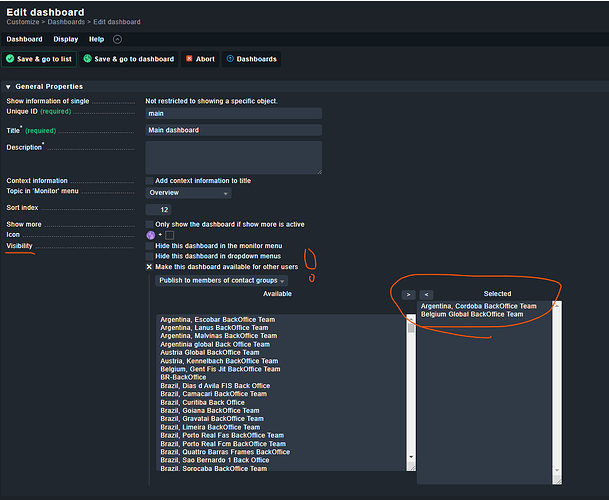The height and width of the screenshot is (500, 609).
Task: Select Belgium Global BackOffice Team in Selected
Action: pyautogui.click(x=472, y=314)
